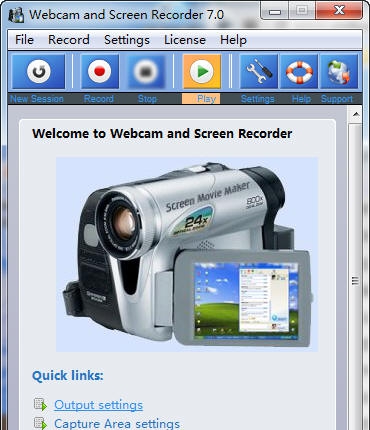
Task: Click the globe Support icon
Action: [339, 72]
